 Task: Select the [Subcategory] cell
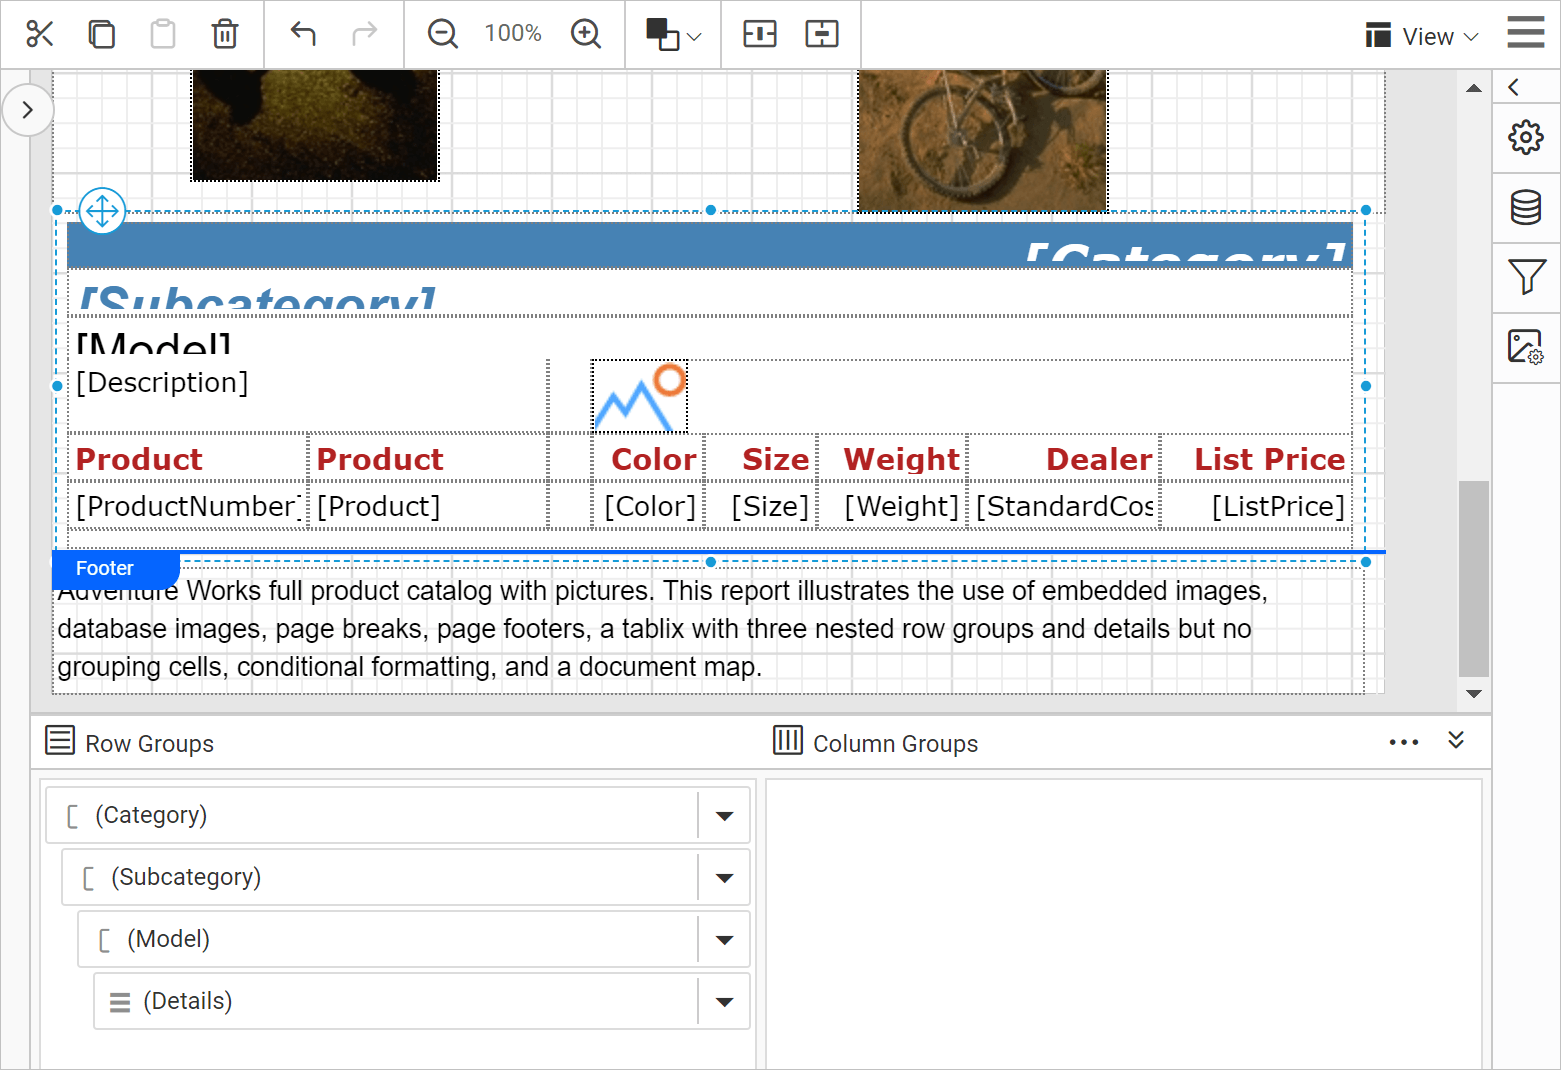click(710, 293)
